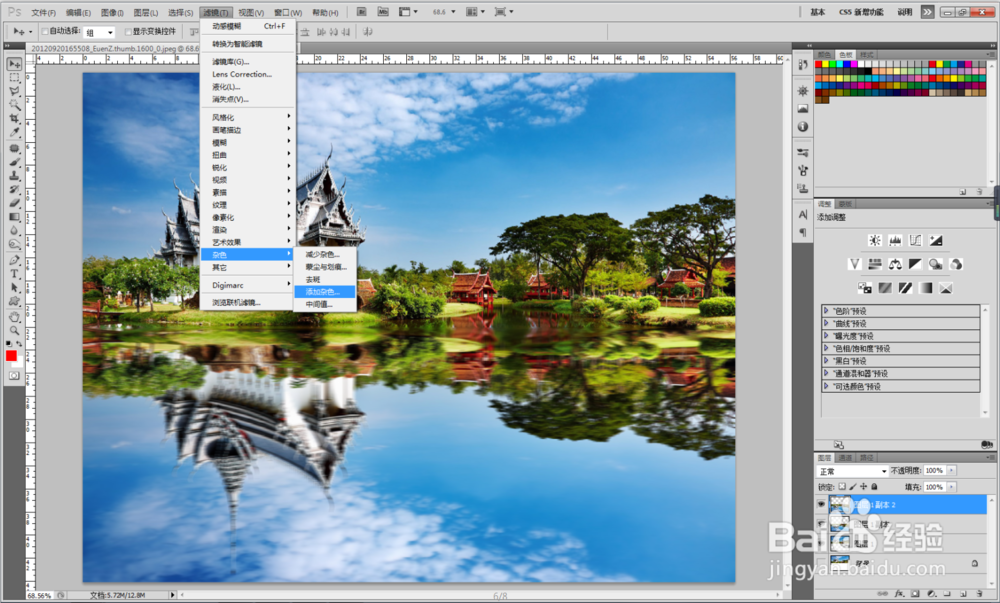Open the 不透明度 opacity slider arrow
The height and width of the screenshot is (603, 1000).
point(952,470)
